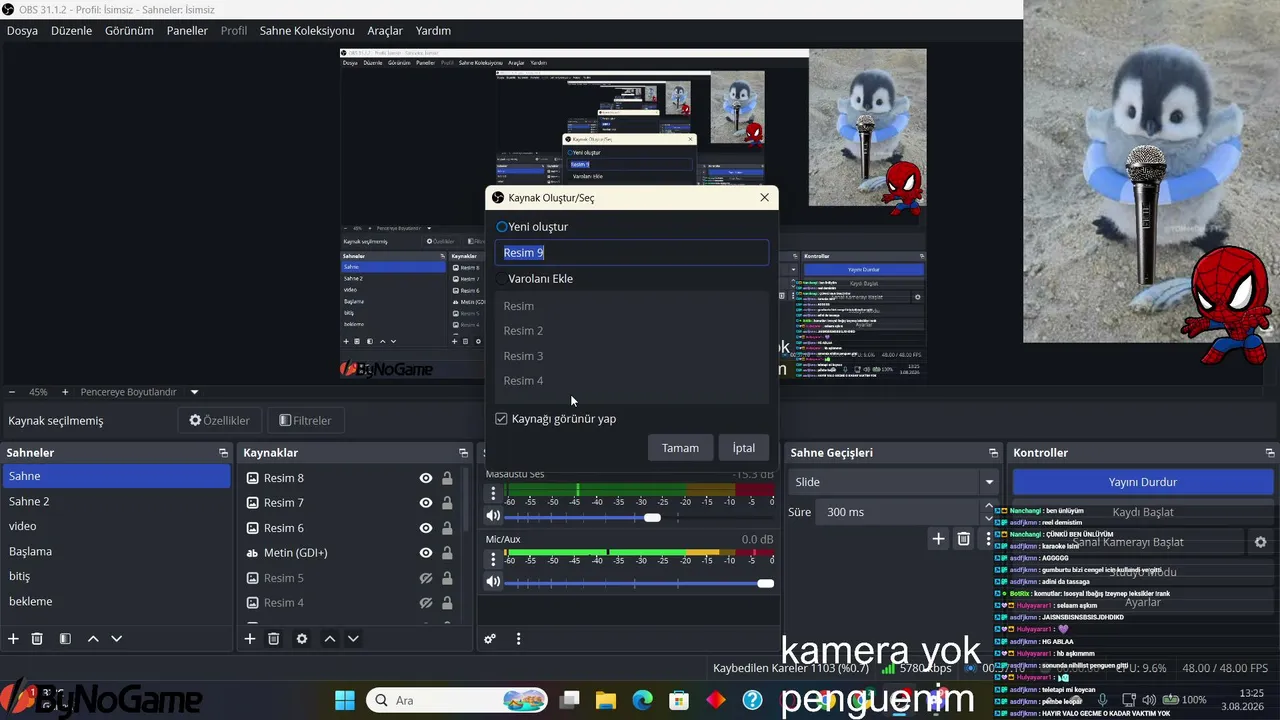Open the Dosya menu
The height and width of the screenshot is (720, 1280).
pos(22,31)
